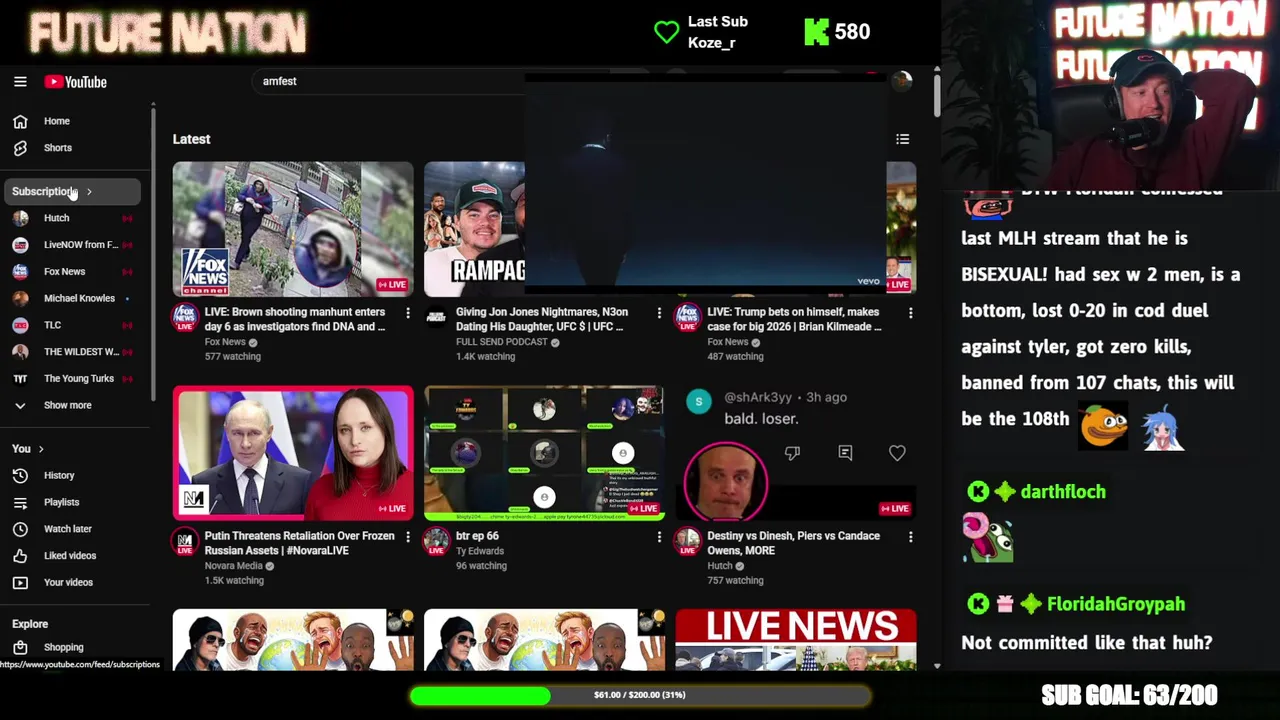Open LiveNOW from FOX channel avatar

click(20, 245)
